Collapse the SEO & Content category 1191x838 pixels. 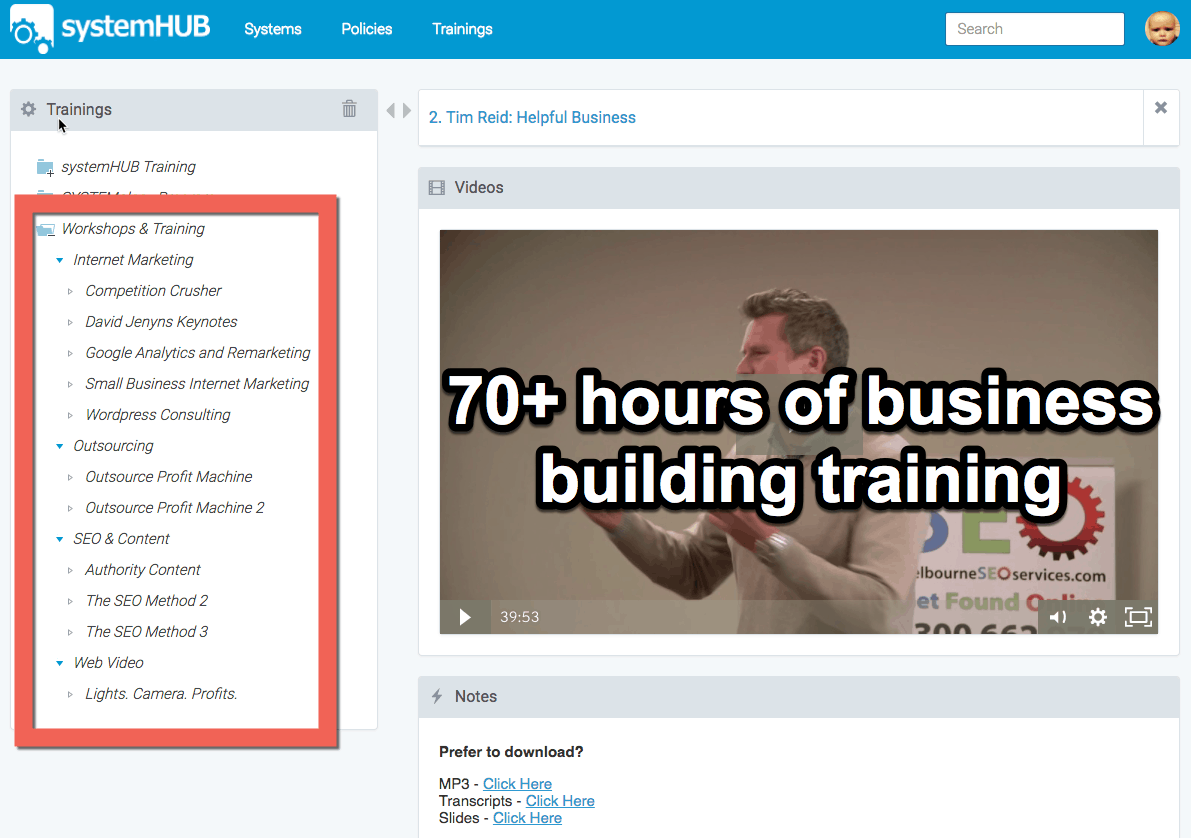pos(59,539)
